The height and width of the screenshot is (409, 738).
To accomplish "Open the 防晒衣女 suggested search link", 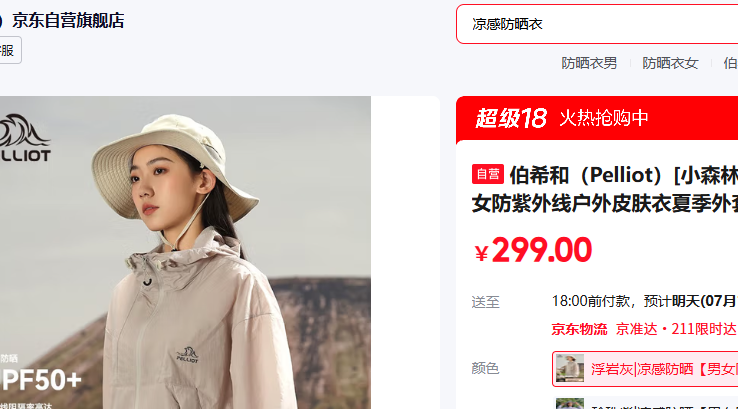I will [x=670, y=63].
